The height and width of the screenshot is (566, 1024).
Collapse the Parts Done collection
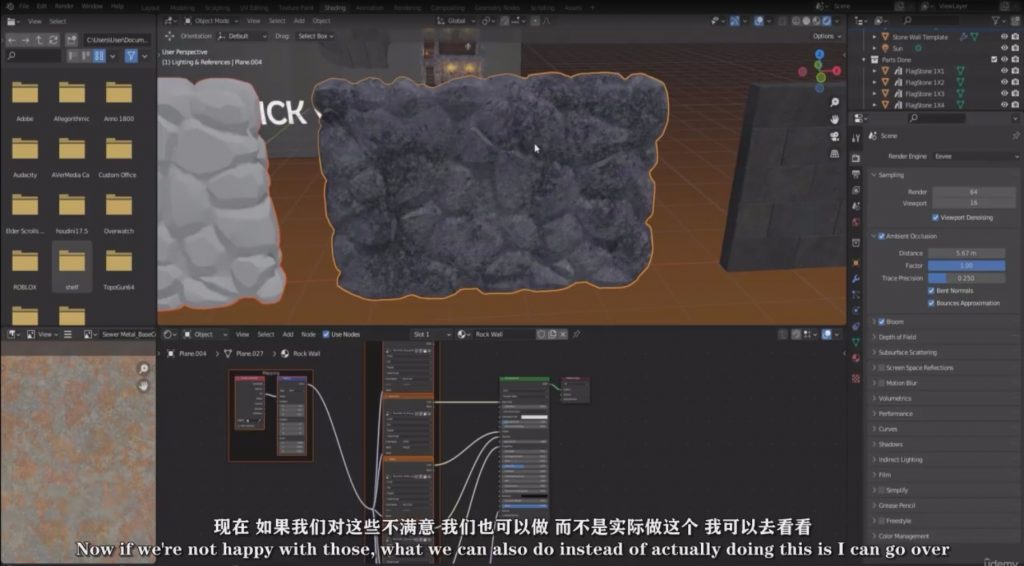click(865, 59)
